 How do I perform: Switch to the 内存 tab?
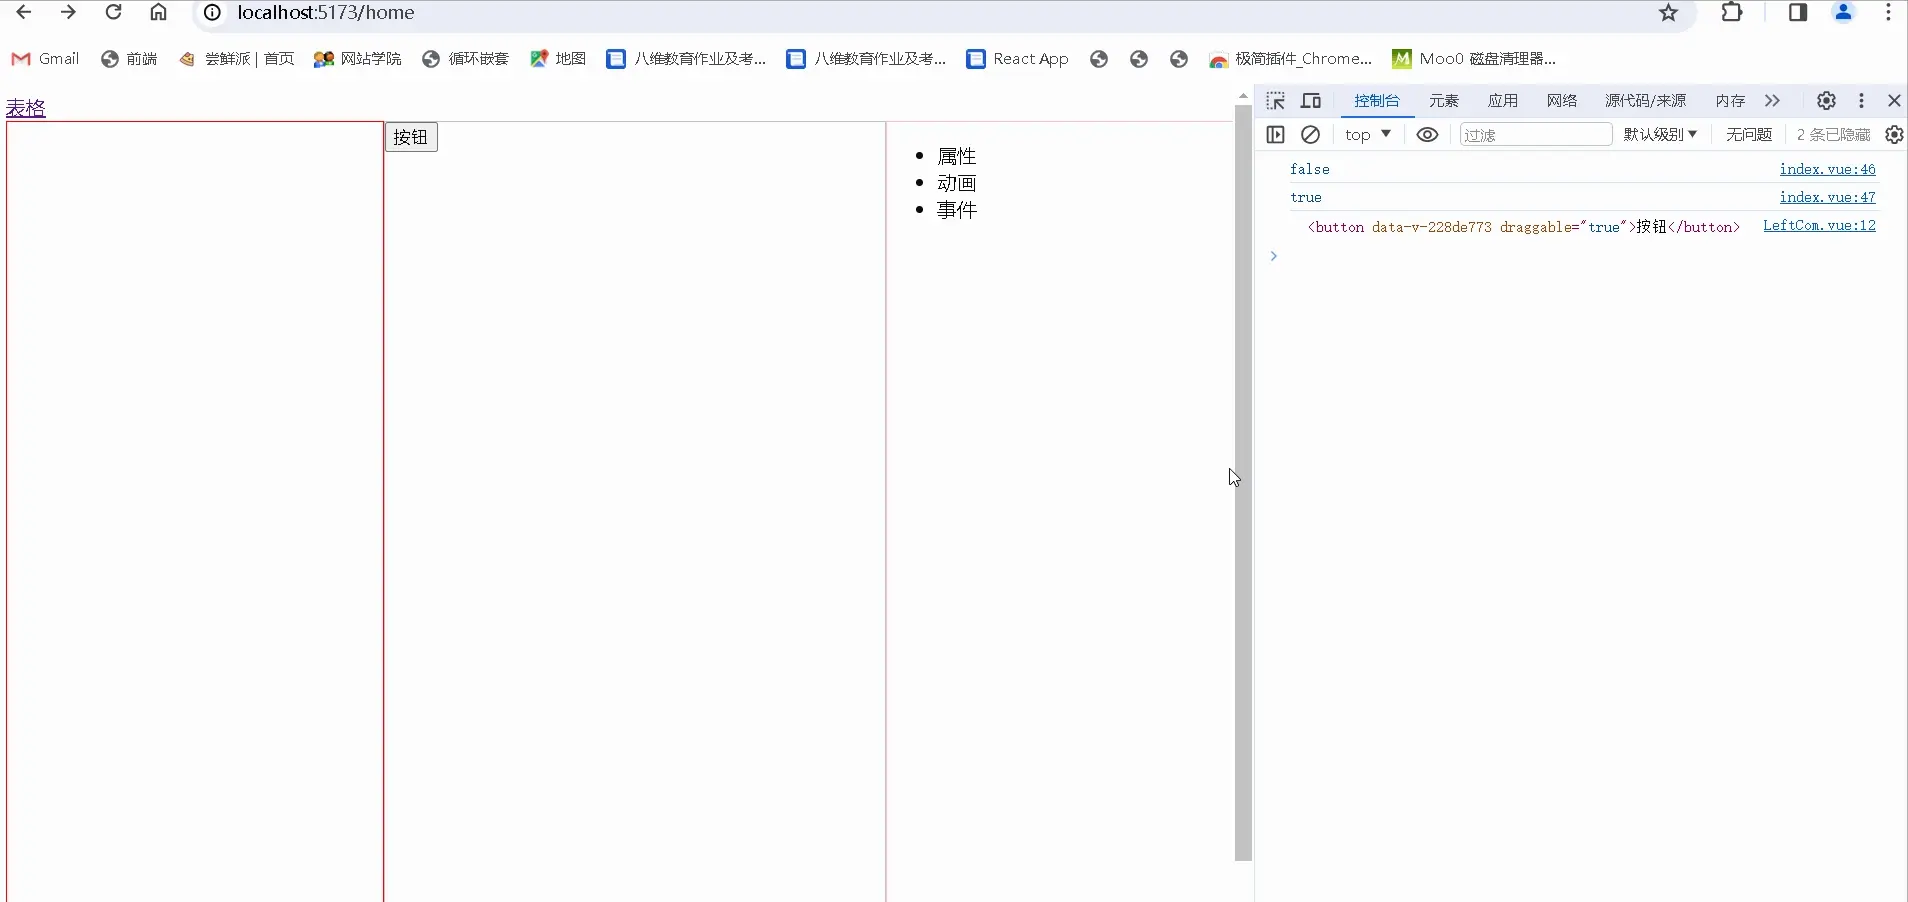pyautogui.click(x=1730, y=101)
